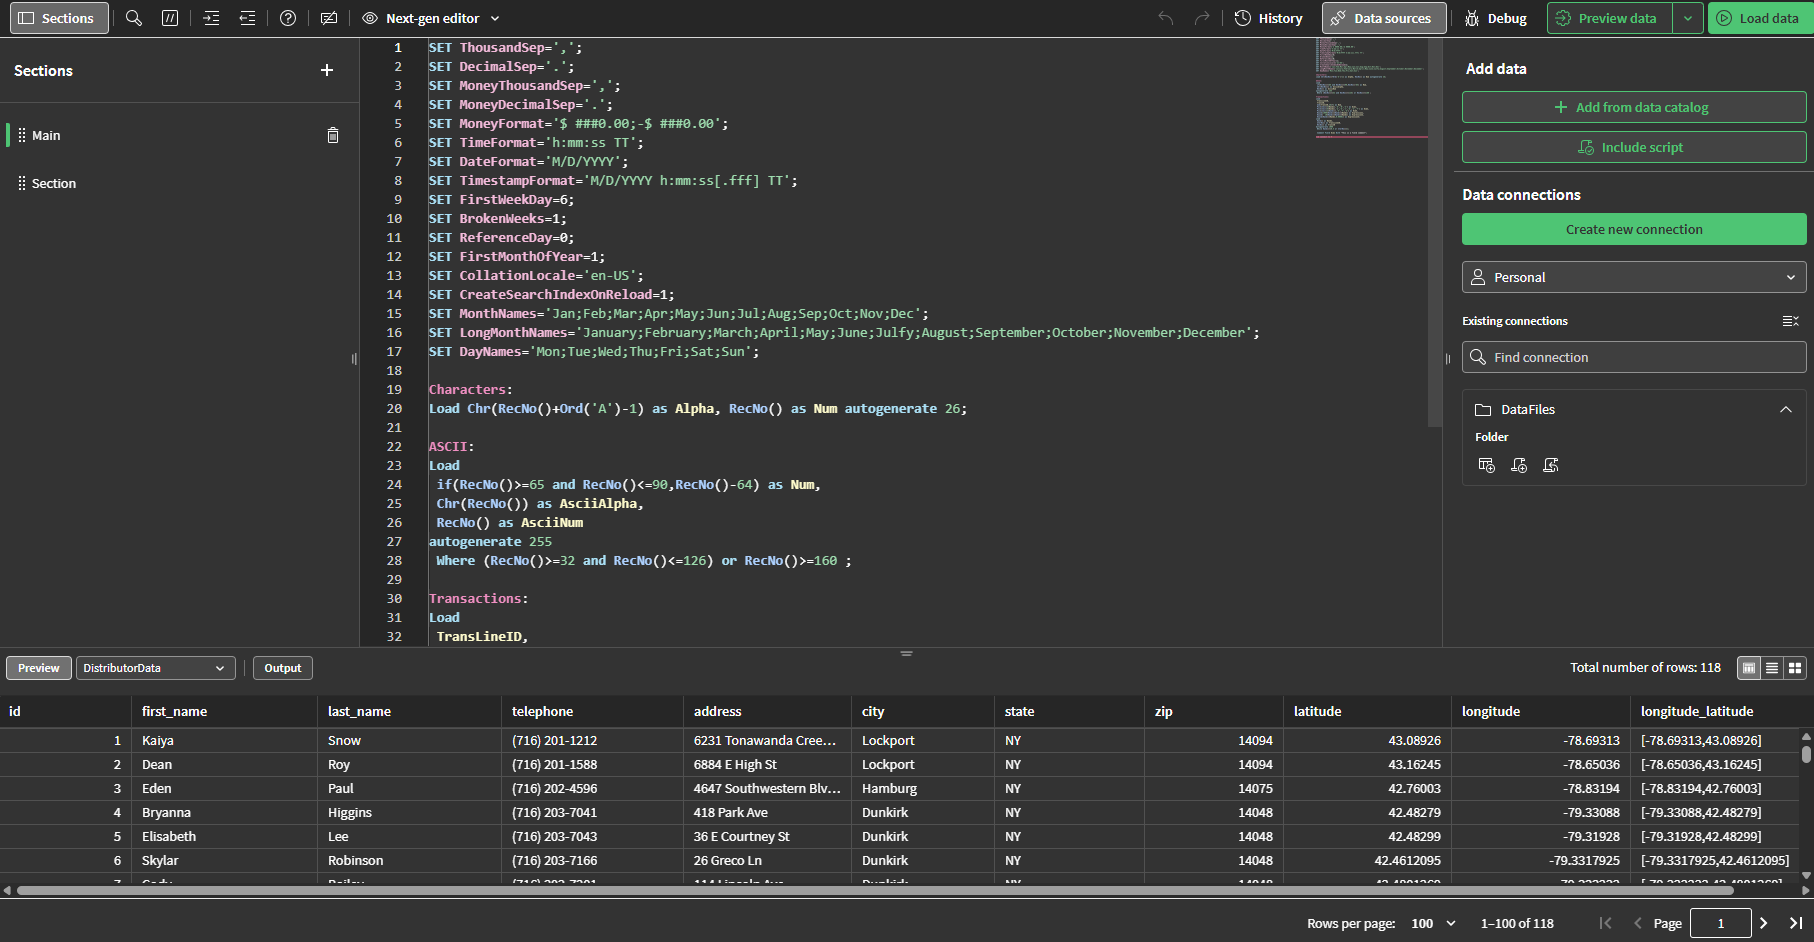Indent the selected script lines

pos(211,18)
